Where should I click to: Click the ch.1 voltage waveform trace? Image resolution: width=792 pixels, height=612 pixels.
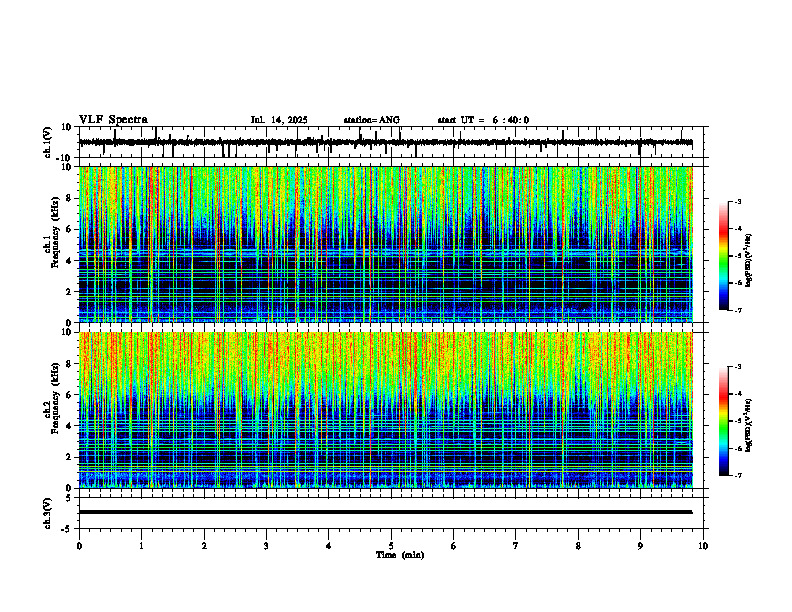(x=385, y=143)
